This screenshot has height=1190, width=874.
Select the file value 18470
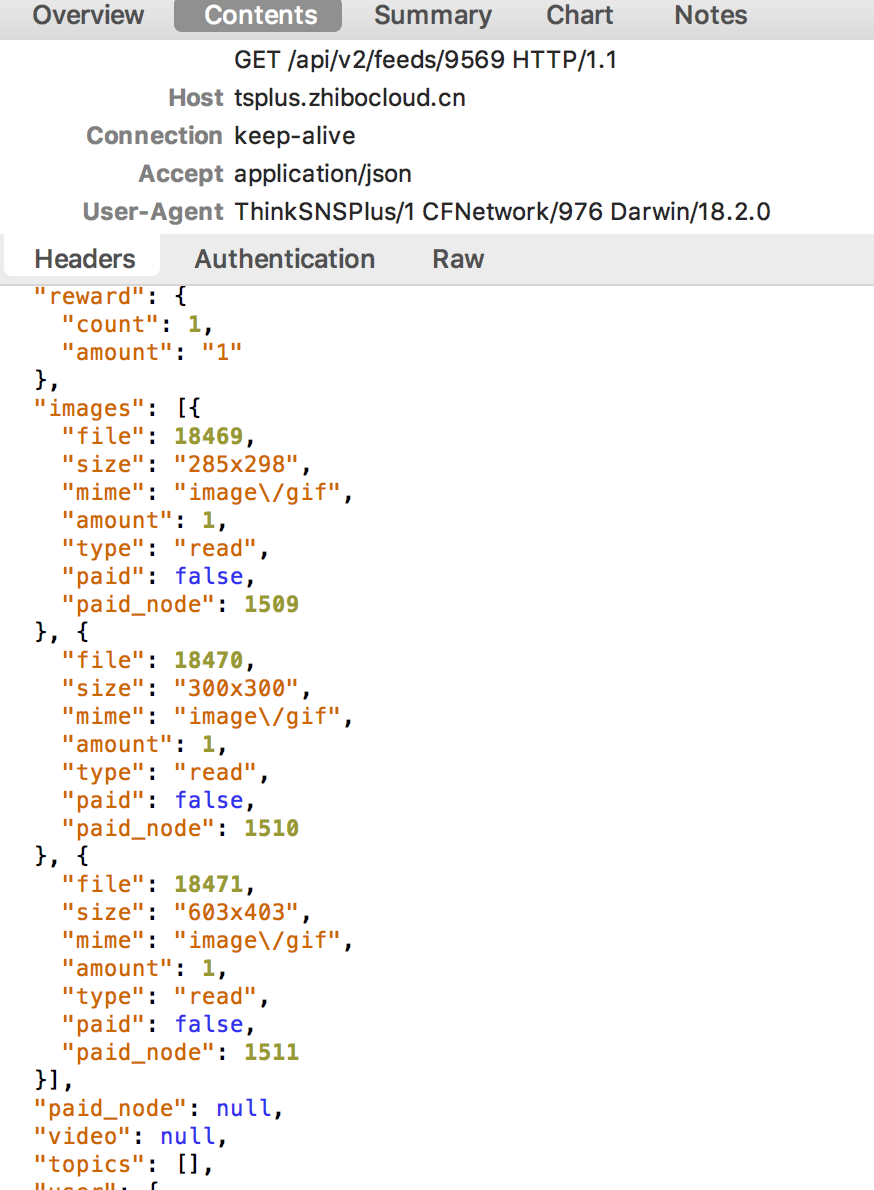(209, 660)
